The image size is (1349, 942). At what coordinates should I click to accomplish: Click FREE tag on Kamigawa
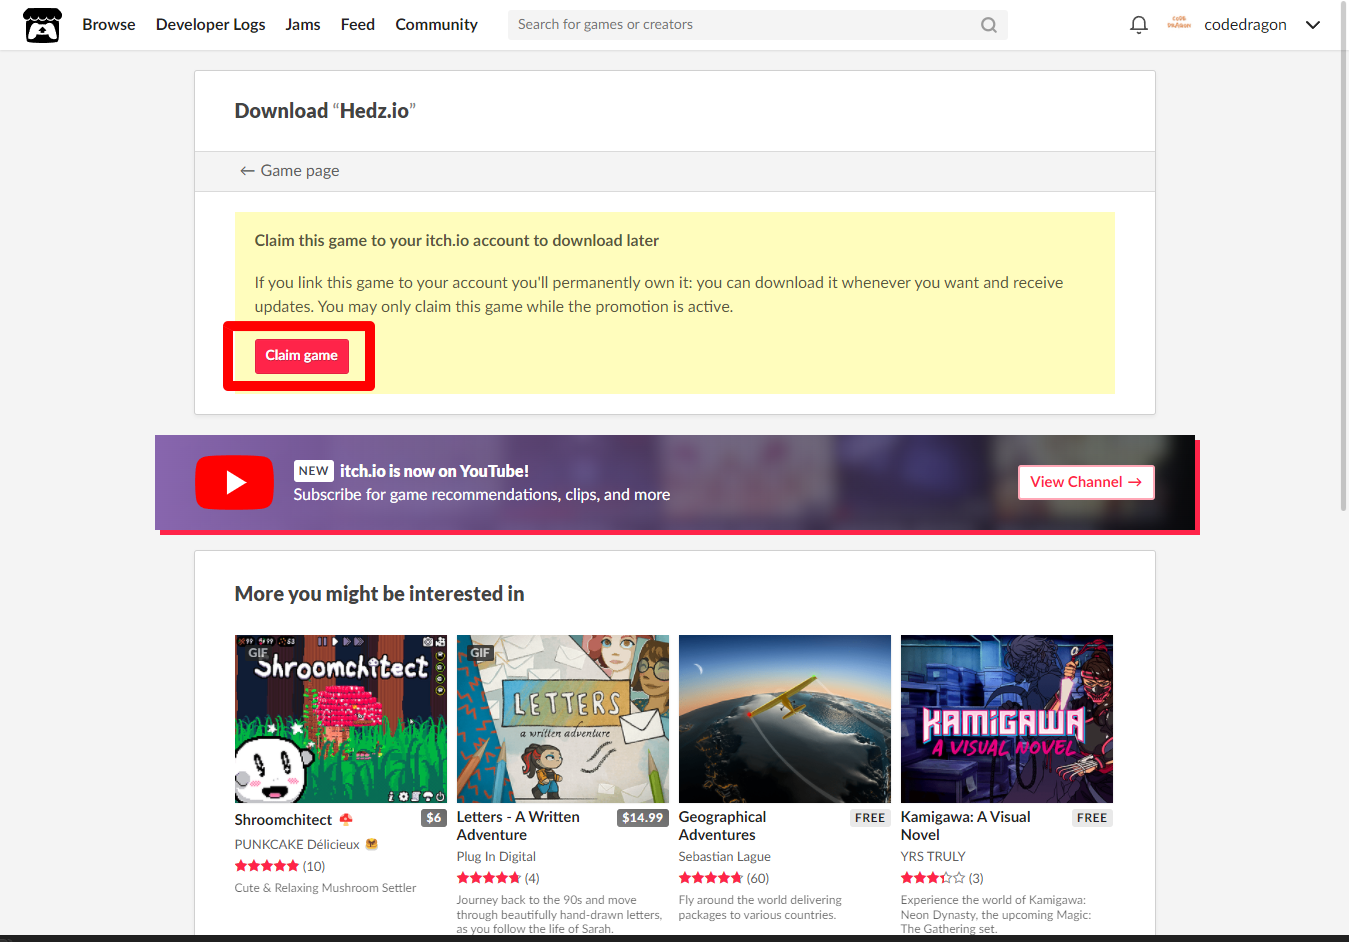pyautogui.click(x=1092, y=818)
